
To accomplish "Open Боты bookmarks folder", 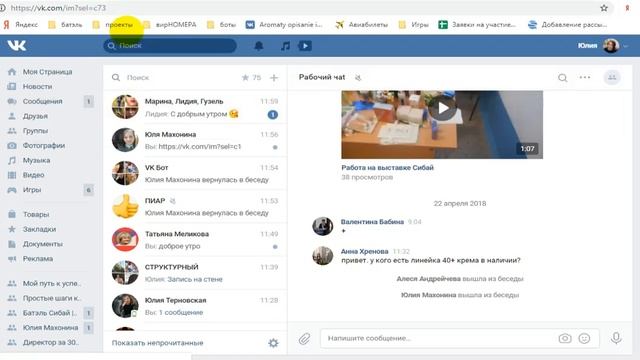I will [222, 24].
